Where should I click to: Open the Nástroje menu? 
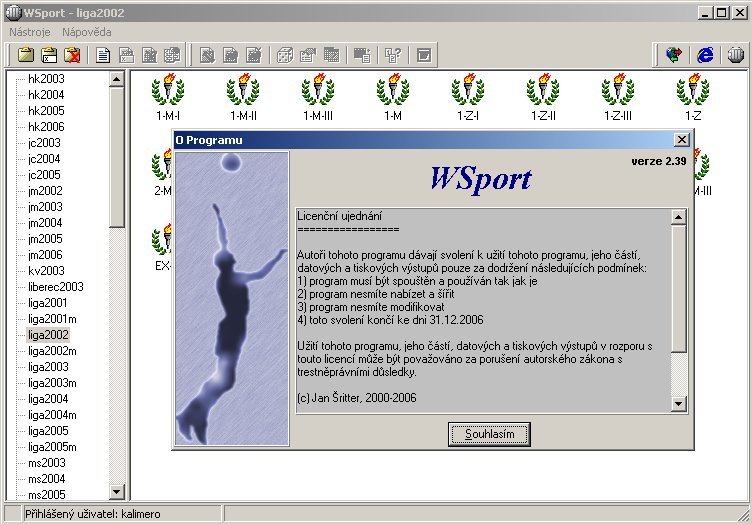30,32
